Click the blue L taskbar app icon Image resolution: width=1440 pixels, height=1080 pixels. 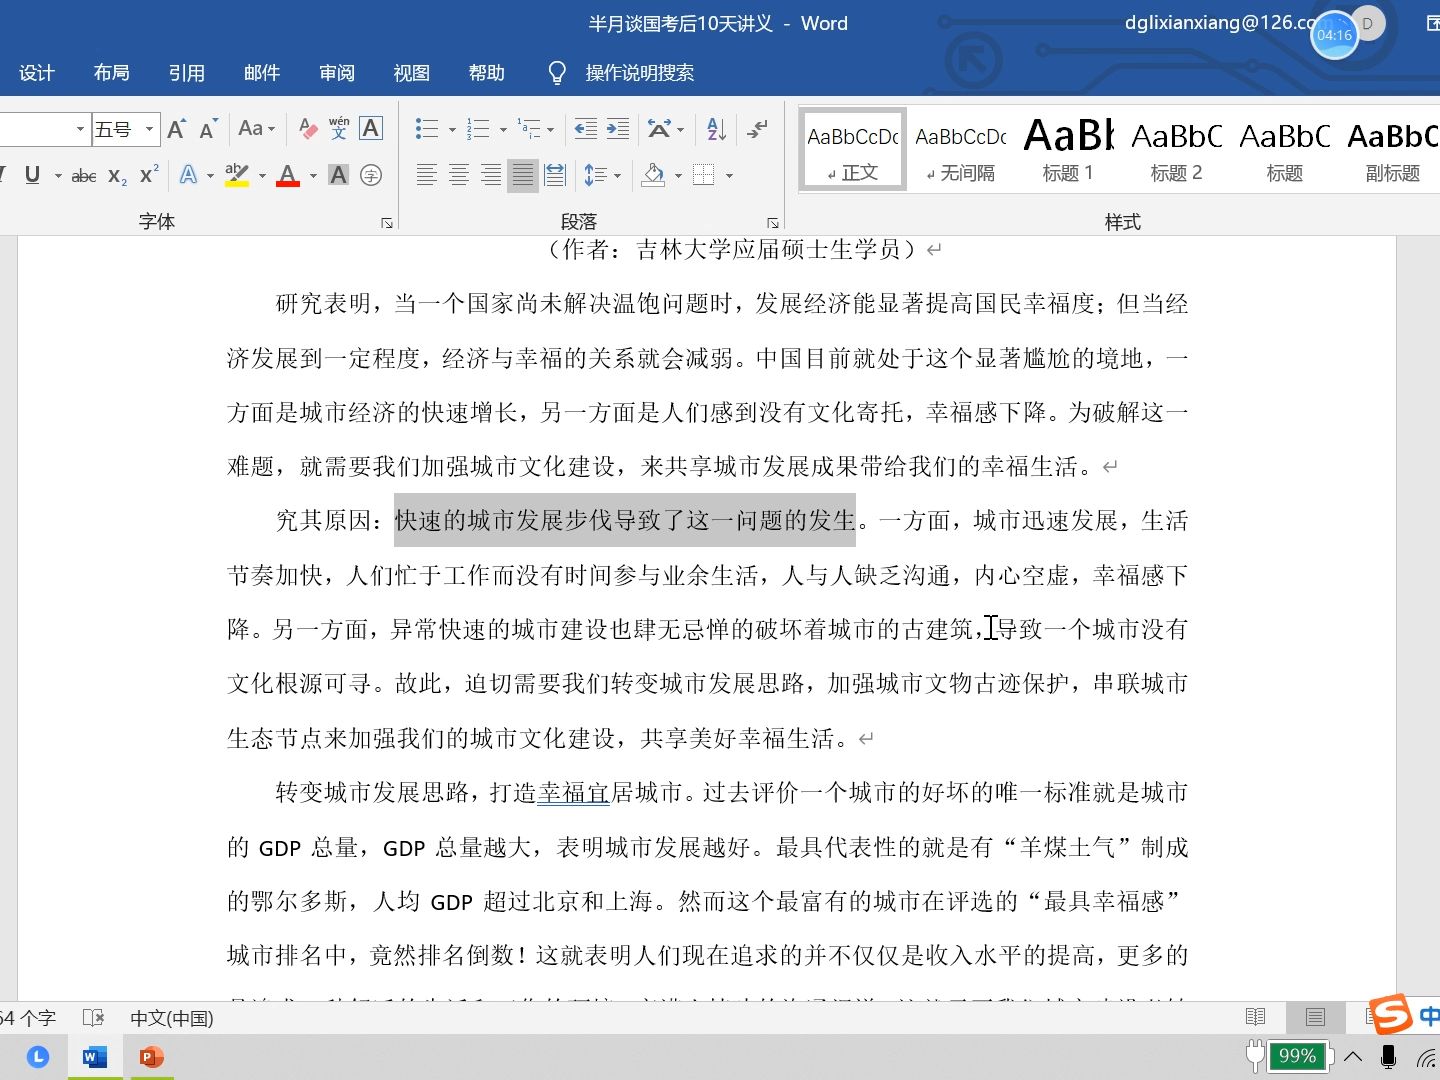[38, 1057]
